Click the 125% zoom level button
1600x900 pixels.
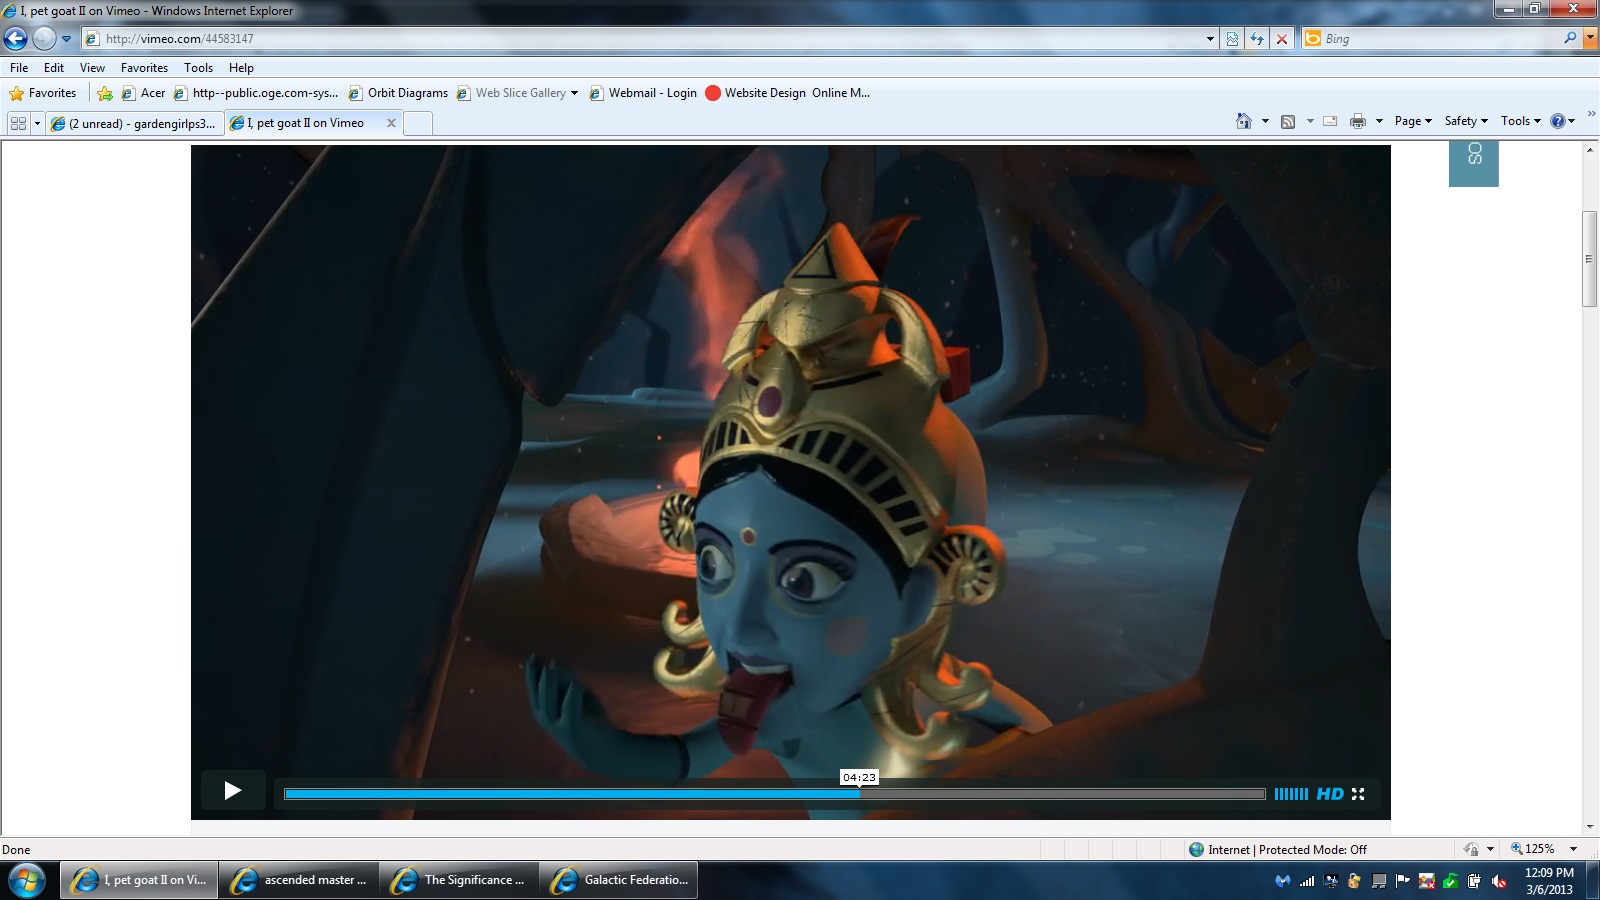(x=1533, y=849)
